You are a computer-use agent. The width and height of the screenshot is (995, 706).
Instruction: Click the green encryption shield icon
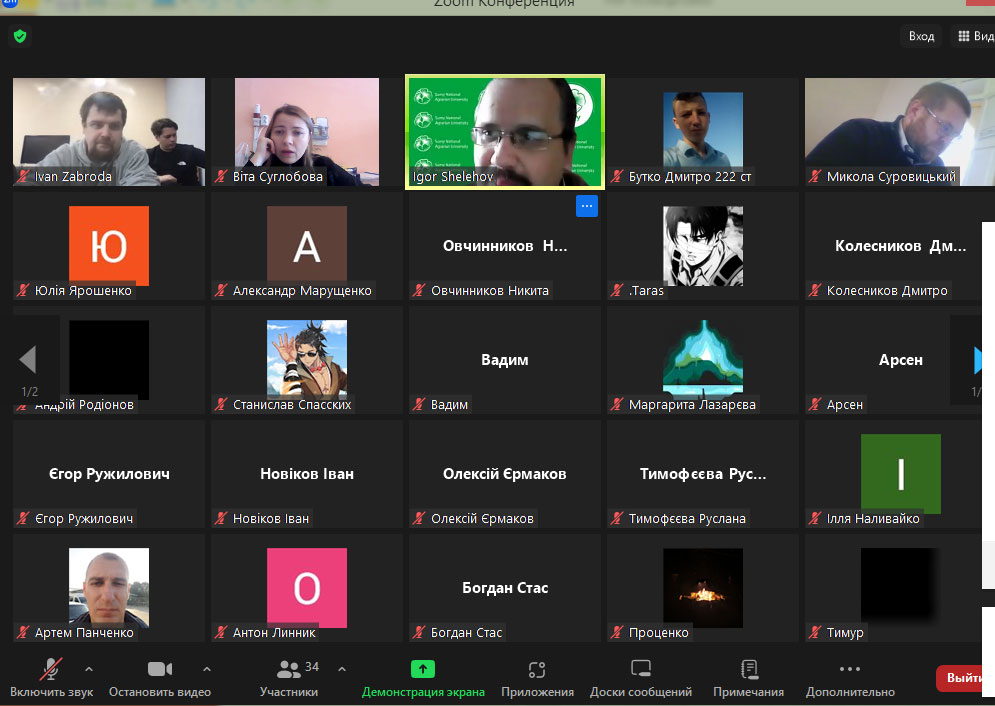(x=20, y=37)
